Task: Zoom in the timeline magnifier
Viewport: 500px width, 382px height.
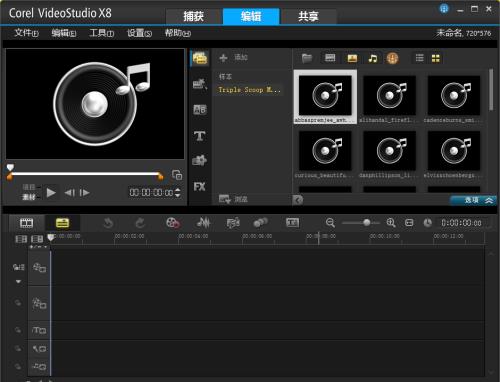Action: pos(391,223)
